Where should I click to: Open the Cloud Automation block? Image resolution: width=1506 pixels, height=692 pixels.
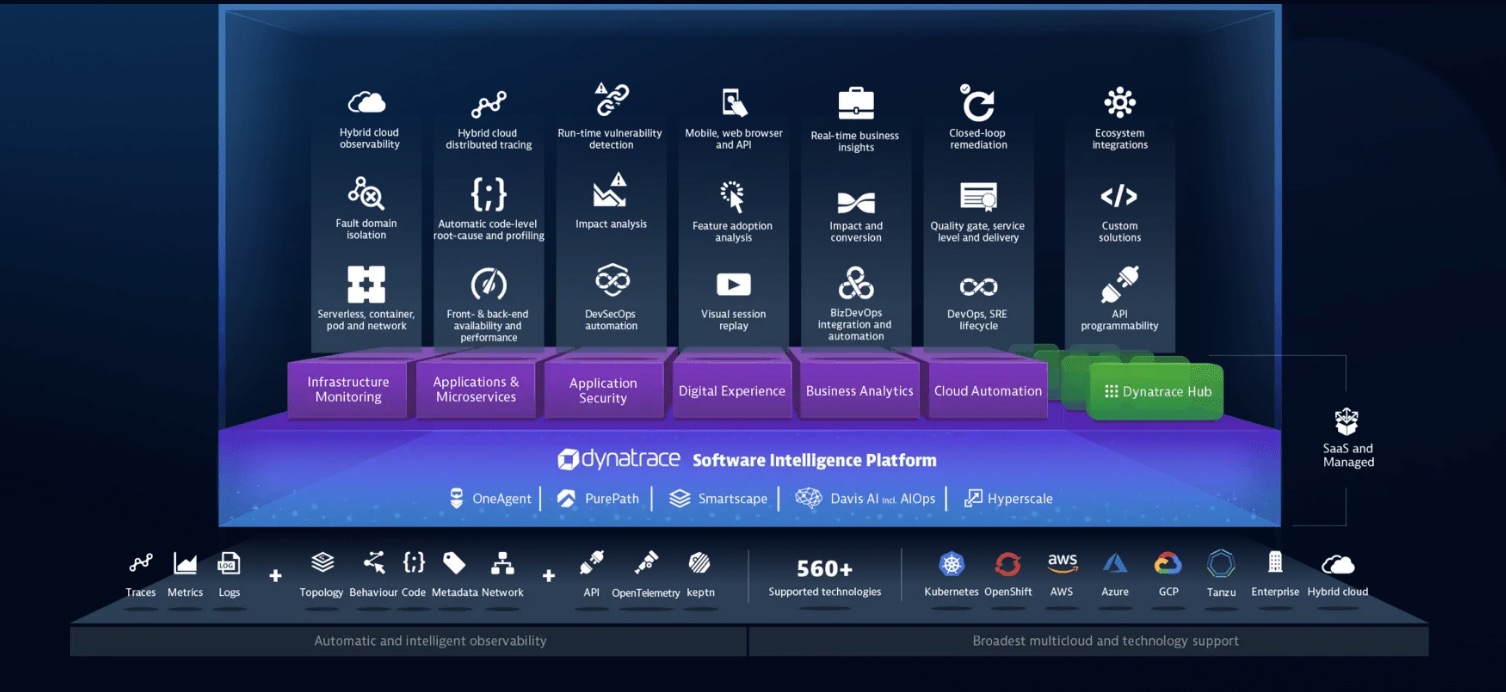click(988, 391)
